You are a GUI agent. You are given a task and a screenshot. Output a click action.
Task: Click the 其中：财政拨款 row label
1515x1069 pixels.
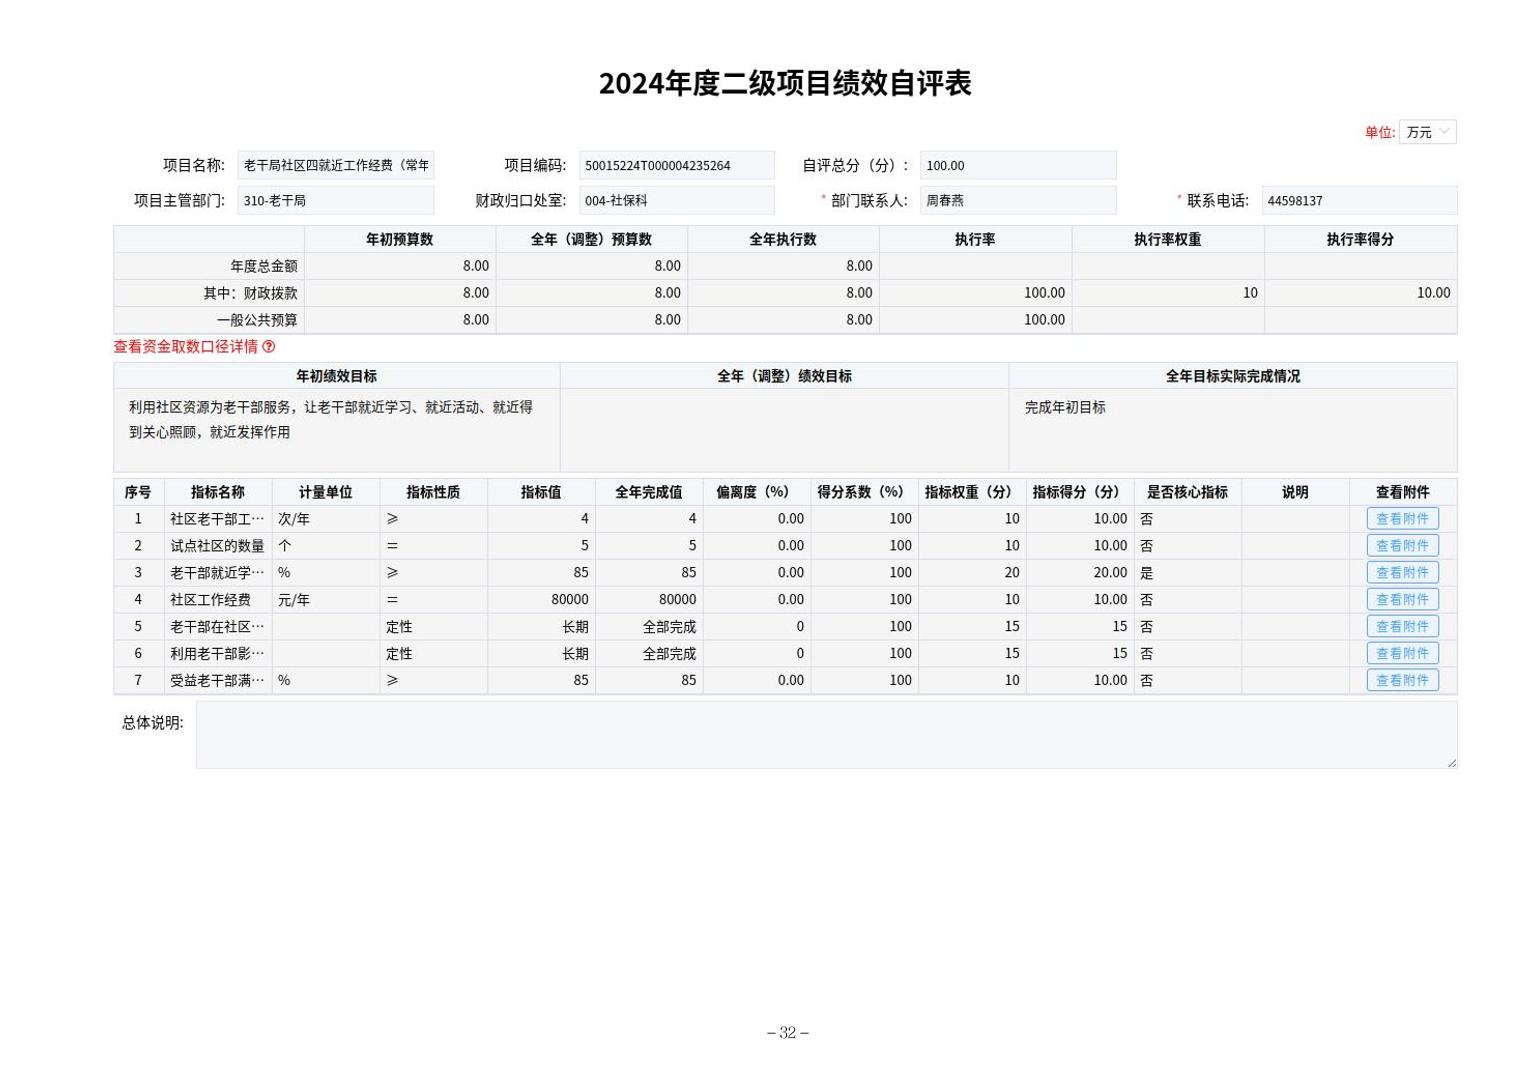[x=209, y=293]
